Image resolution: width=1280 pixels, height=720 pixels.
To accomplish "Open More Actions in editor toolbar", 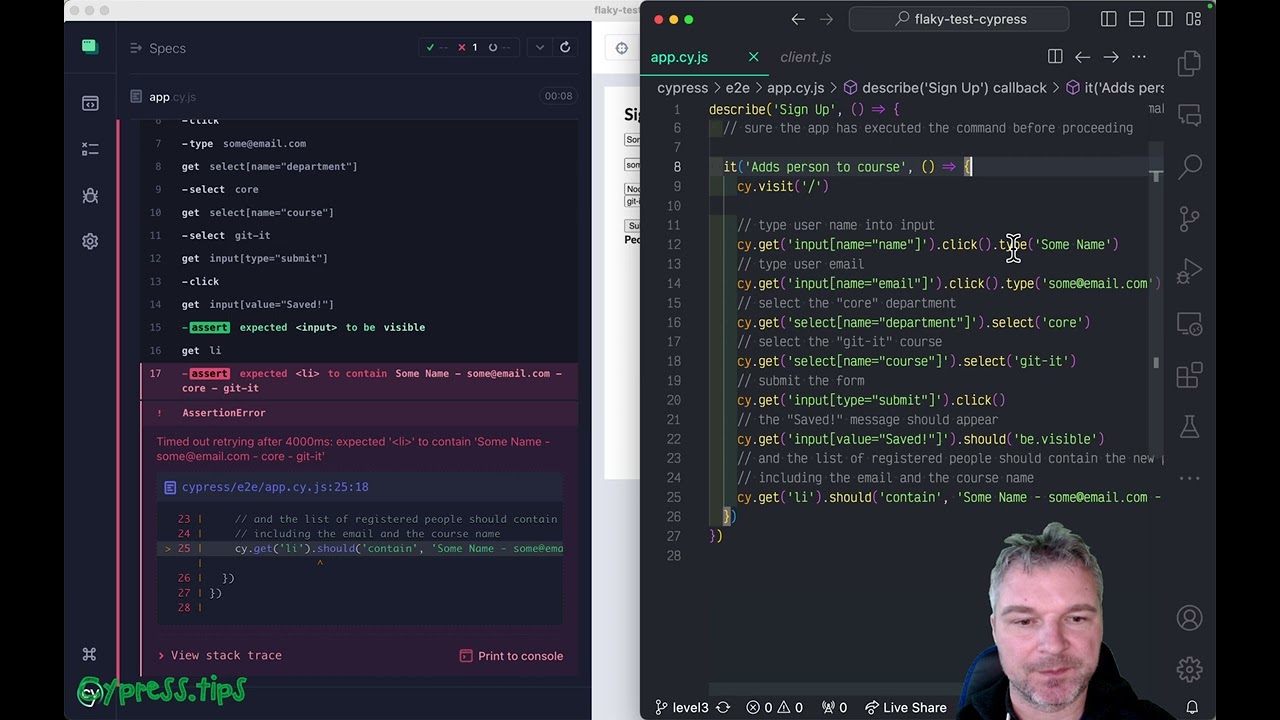I will 1139,57.
